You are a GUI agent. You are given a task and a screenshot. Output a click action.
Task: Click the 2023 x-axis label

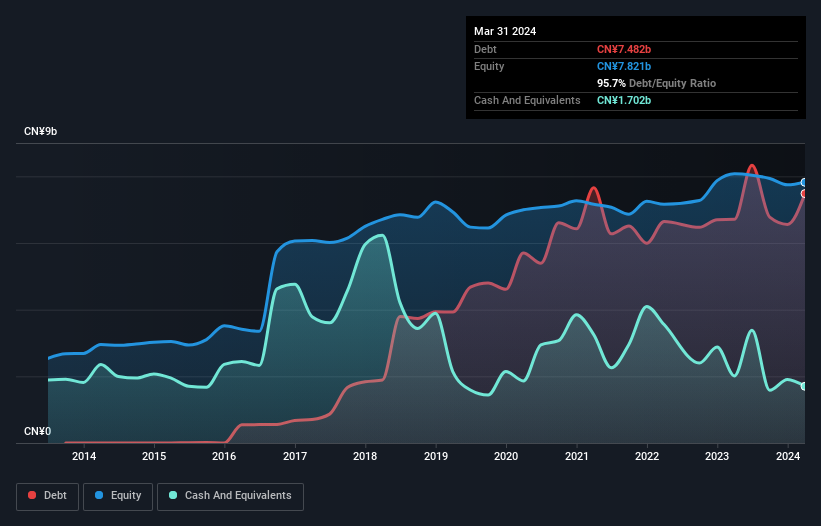tap(717, 456)
